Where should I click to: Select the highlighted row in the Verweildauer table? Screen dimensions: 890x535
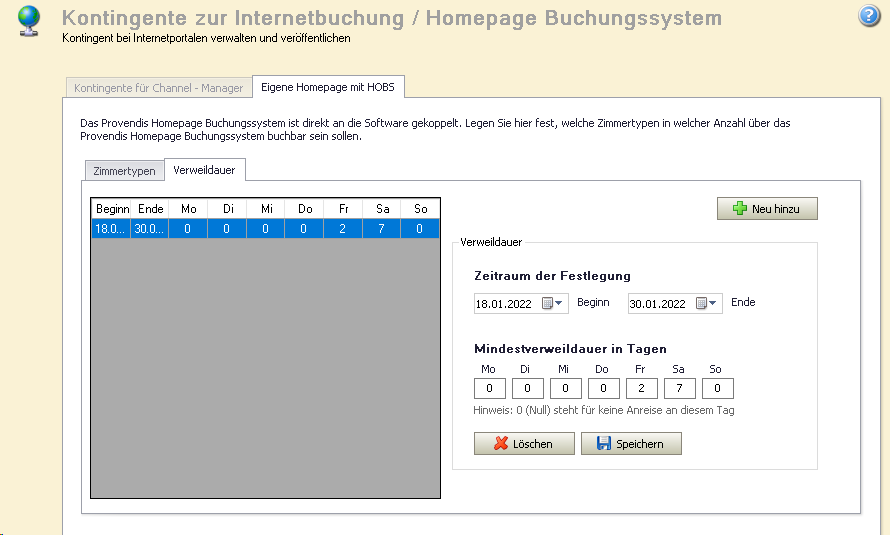point(265,229)
